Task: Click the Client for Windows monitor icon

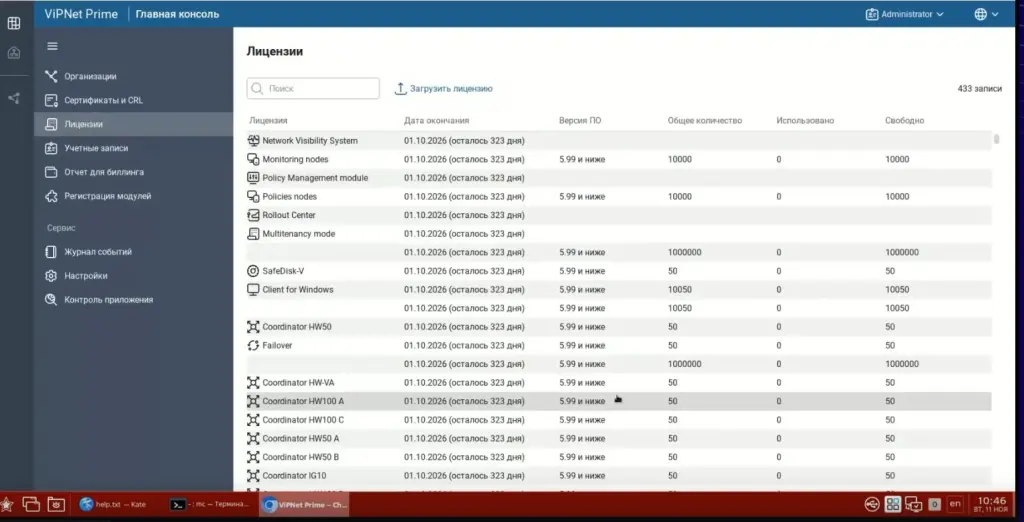Action: coord(253,289)
